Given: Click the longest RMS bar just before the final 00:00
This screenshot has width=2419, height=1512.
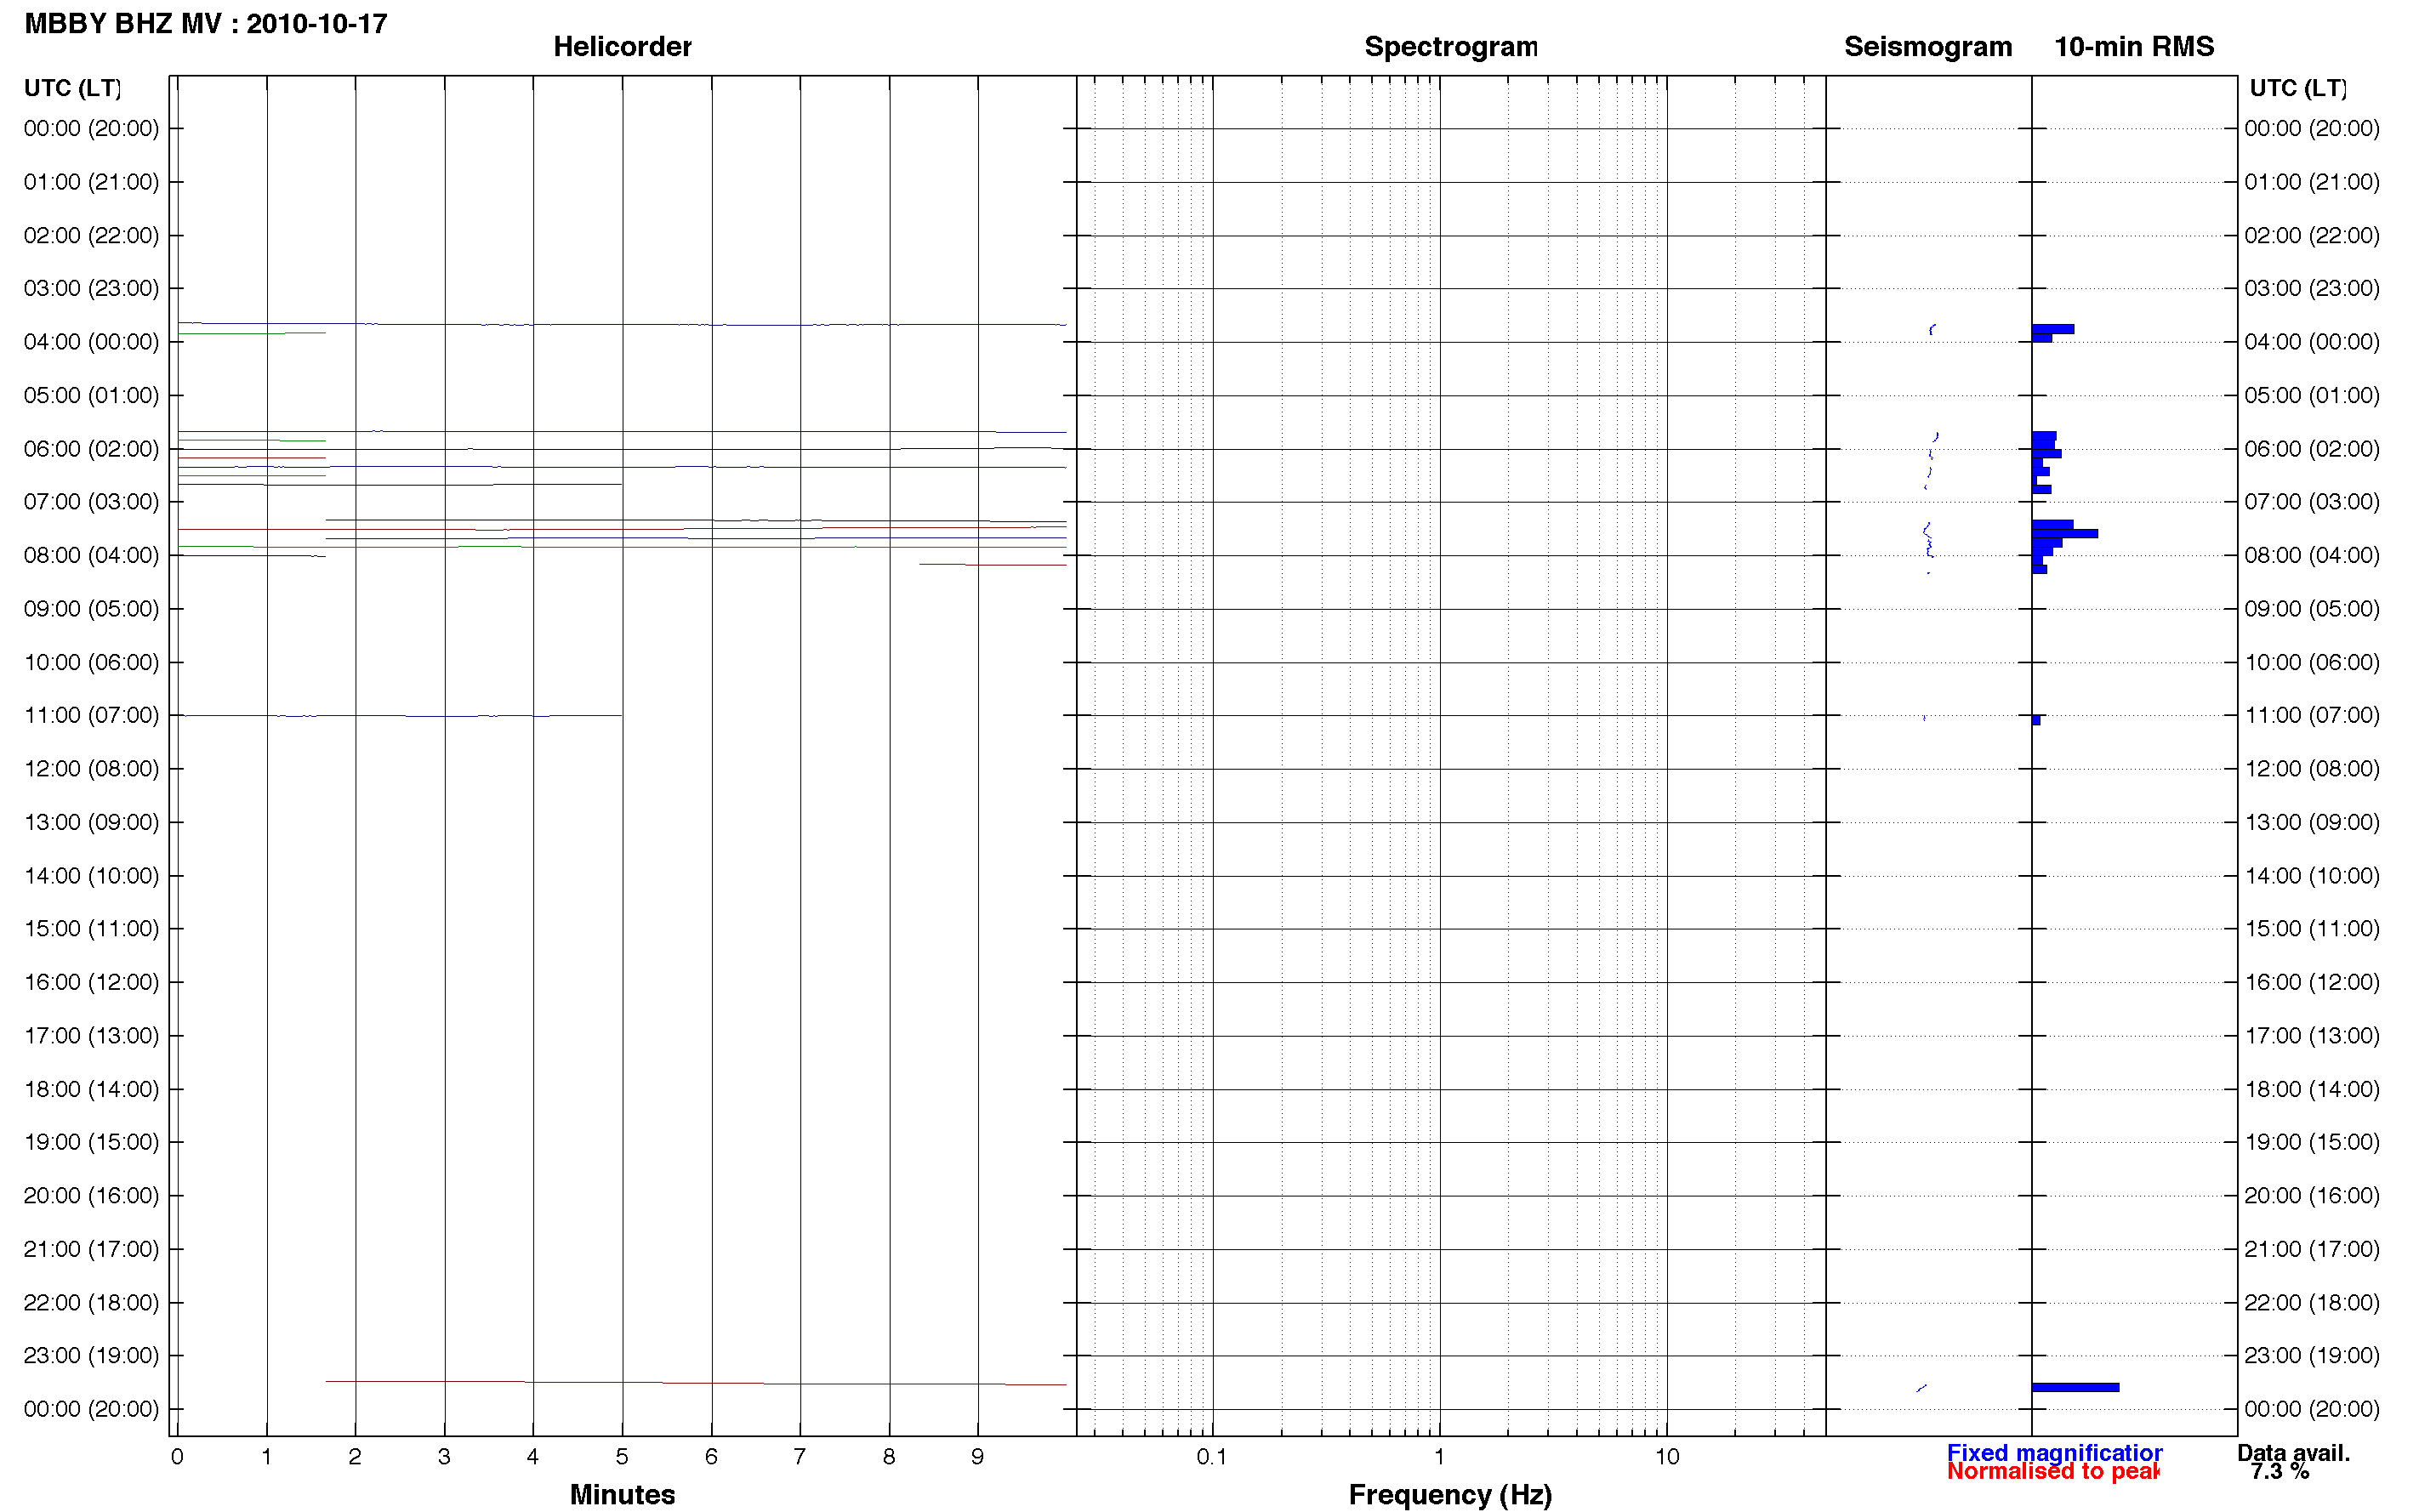Looking at the screenshot, I should 2075,1387.
